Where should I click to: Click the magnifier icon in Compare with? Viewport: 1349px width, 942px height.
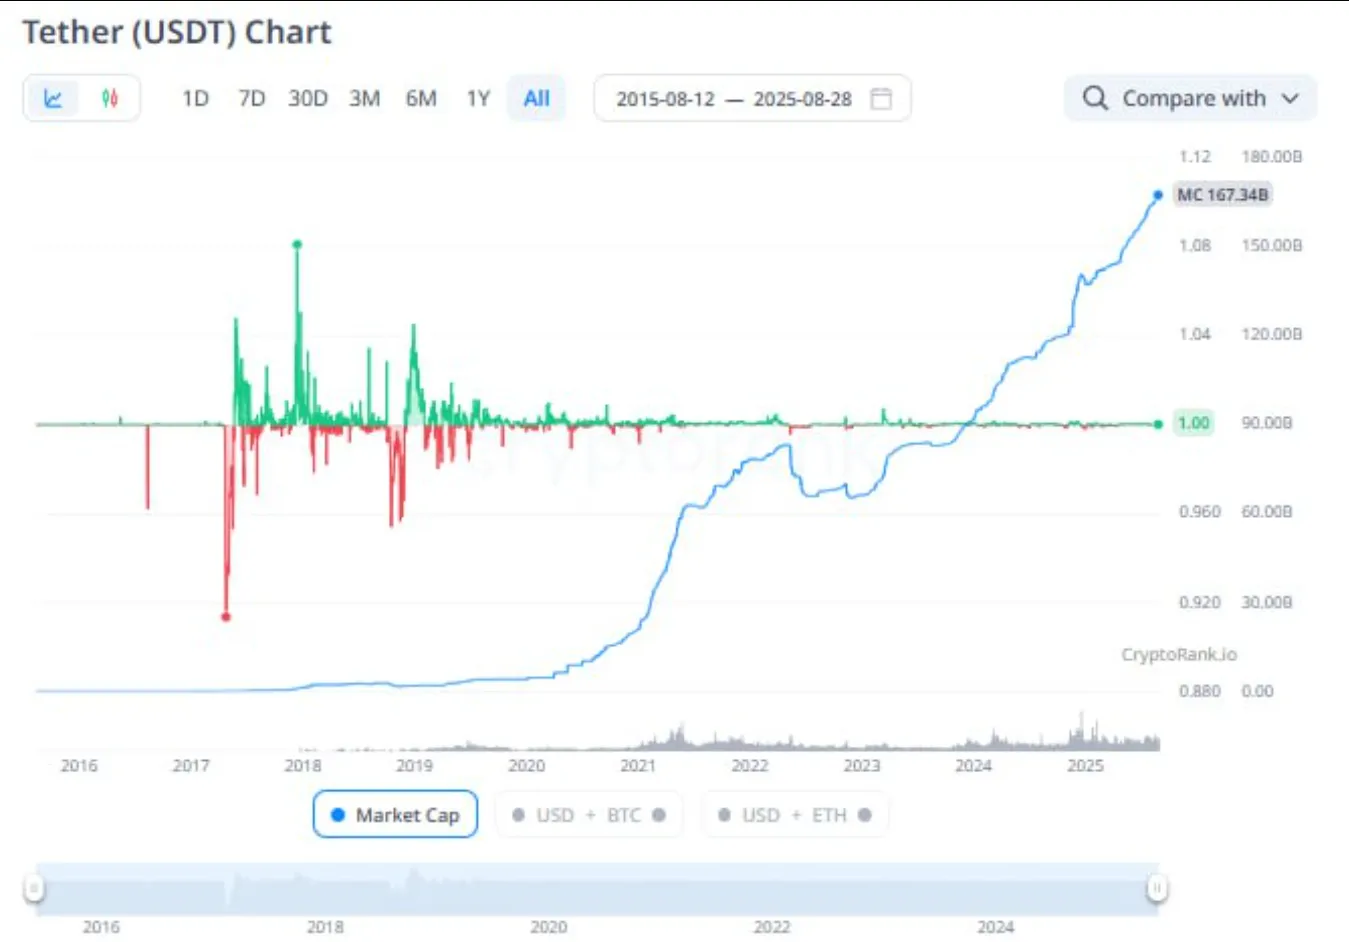[x=1095, y=98]
